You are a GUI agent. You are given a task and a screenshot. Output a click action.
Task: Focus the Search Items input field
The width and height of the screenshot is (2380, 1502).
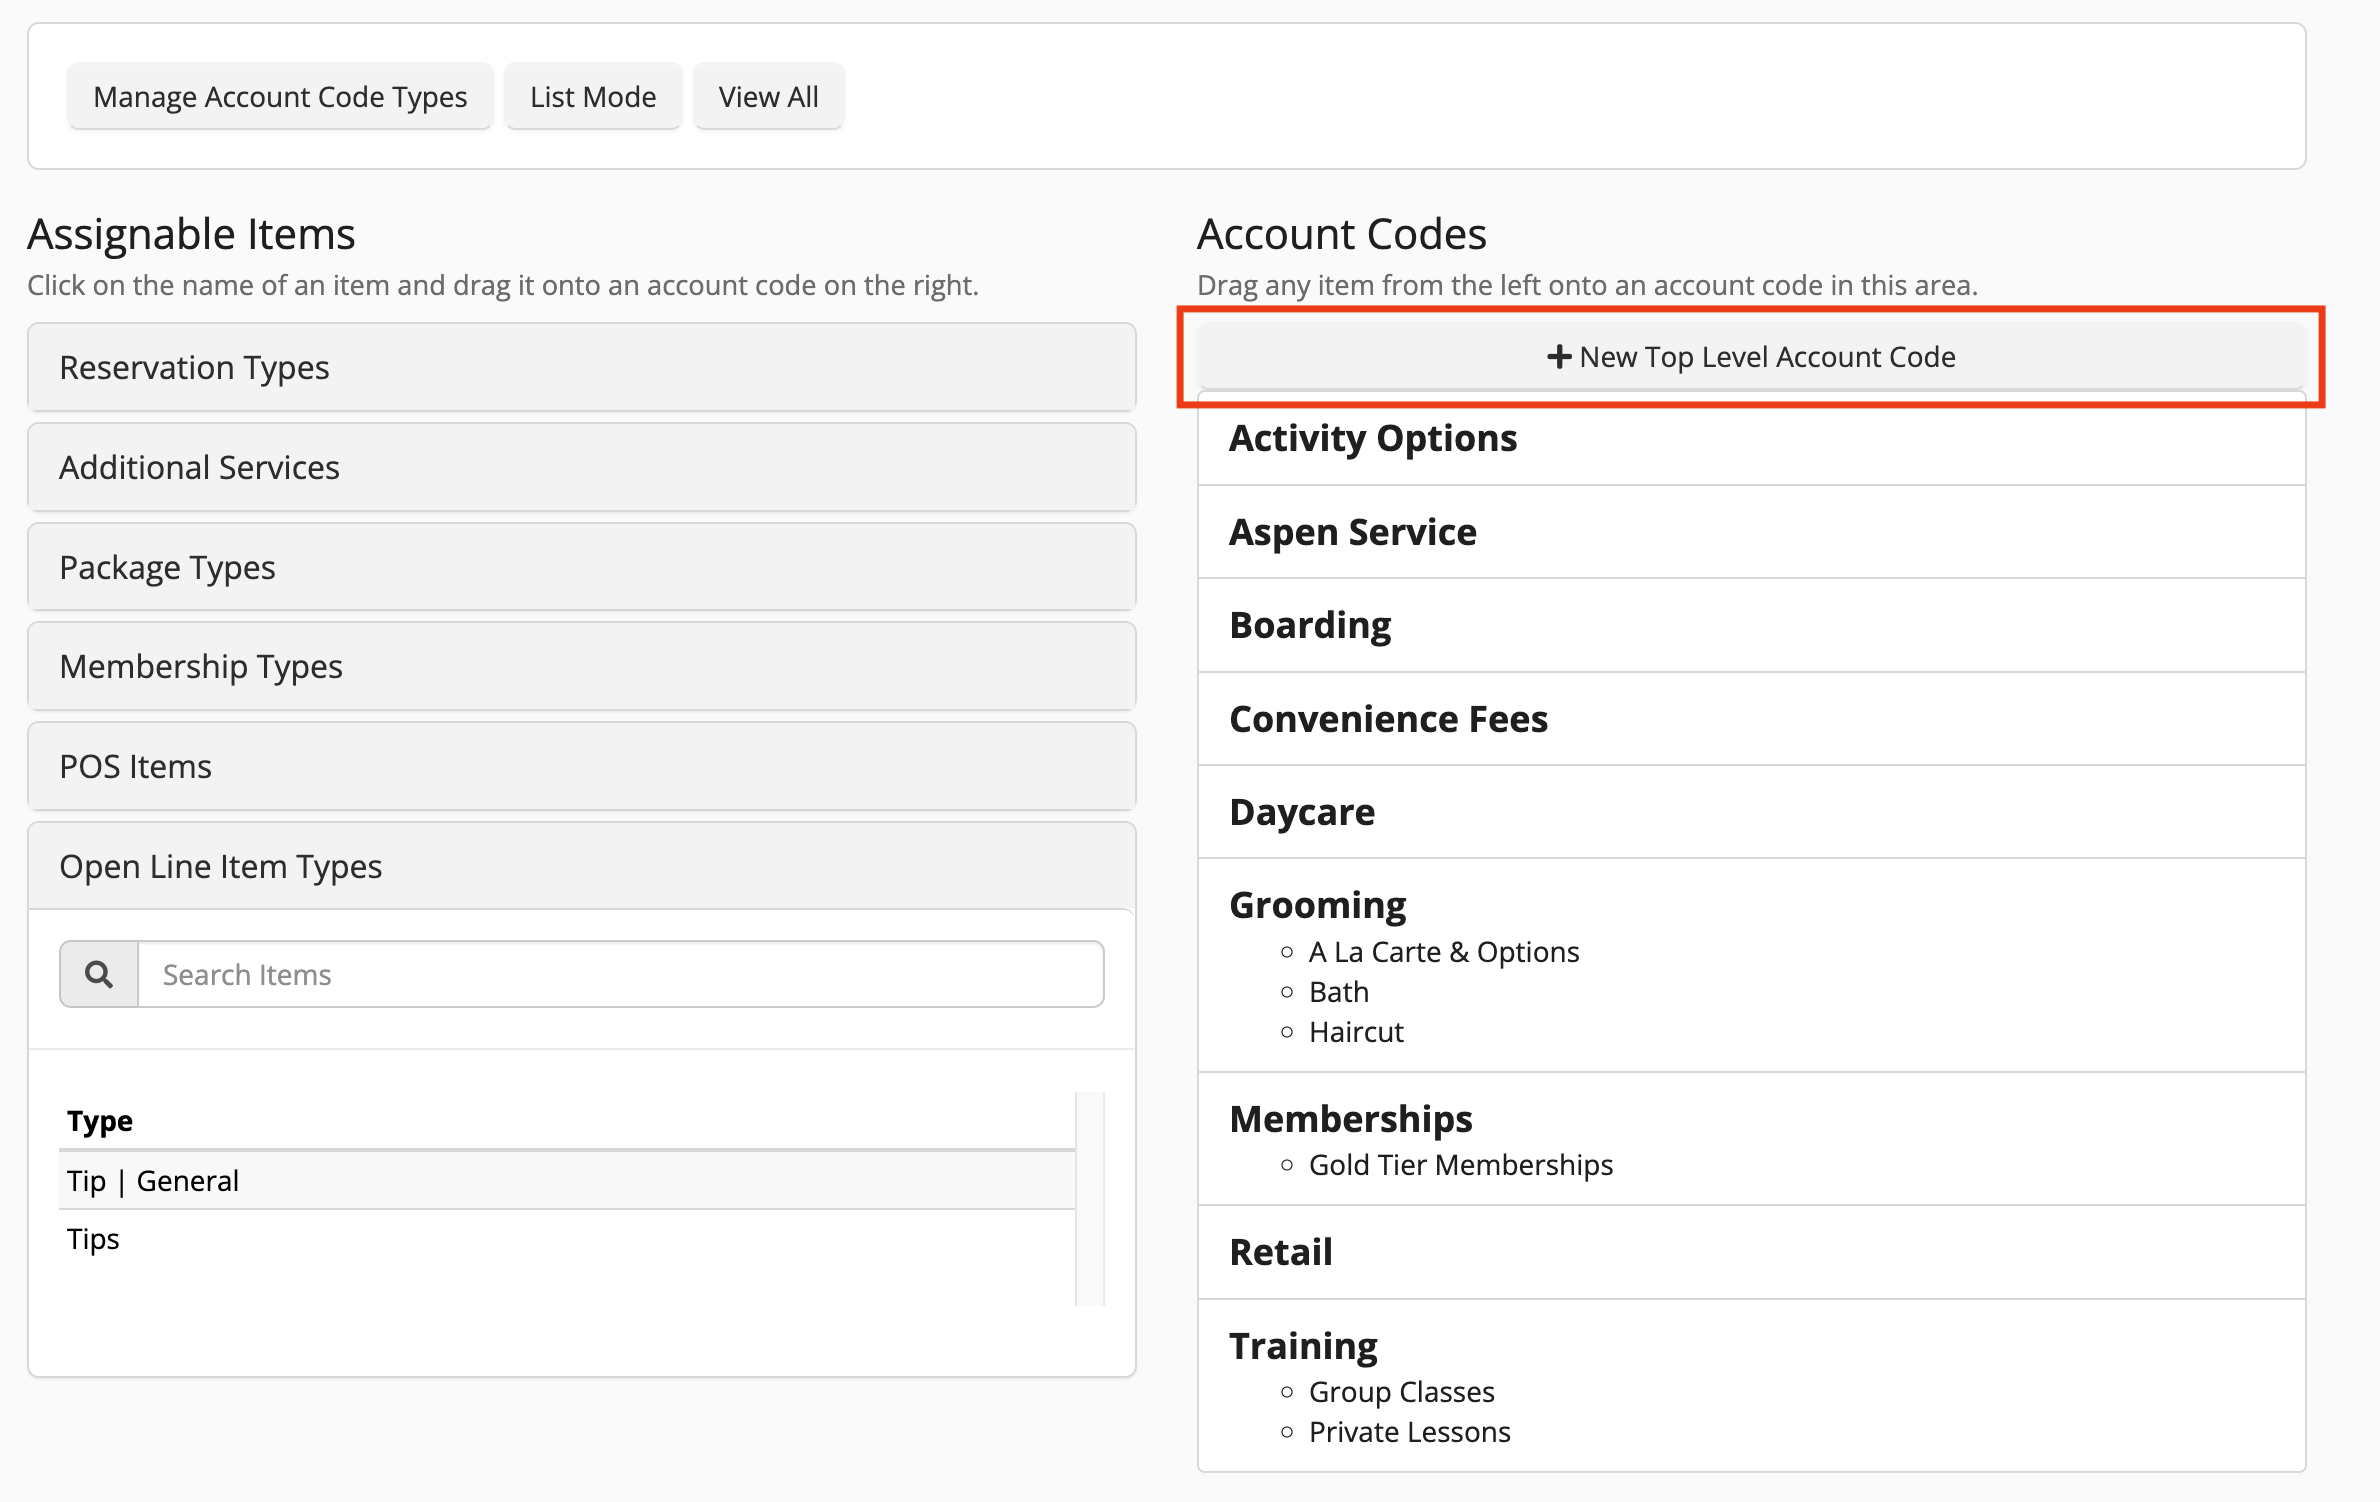[621, 974]
